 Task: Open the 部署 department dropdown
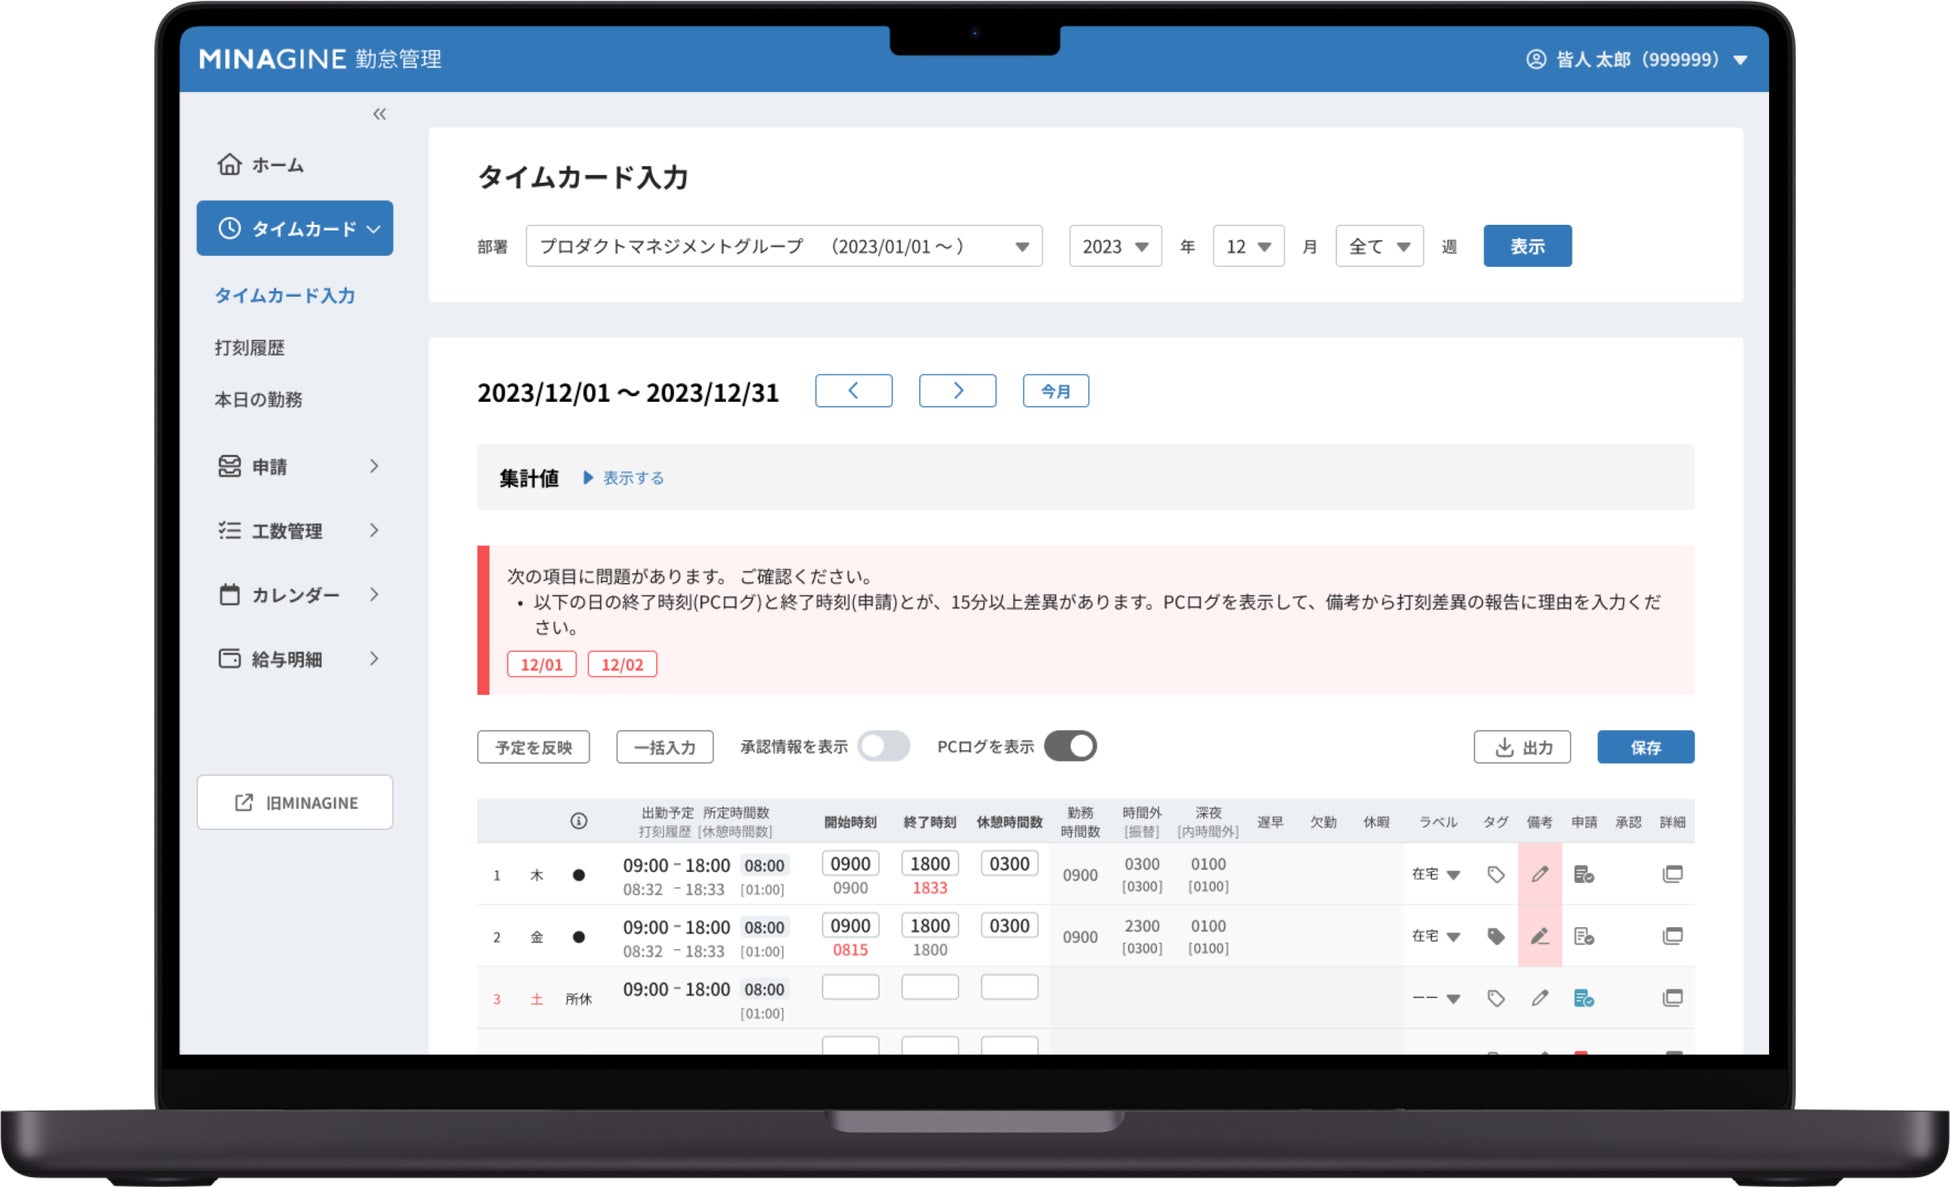tap(783, 246)
